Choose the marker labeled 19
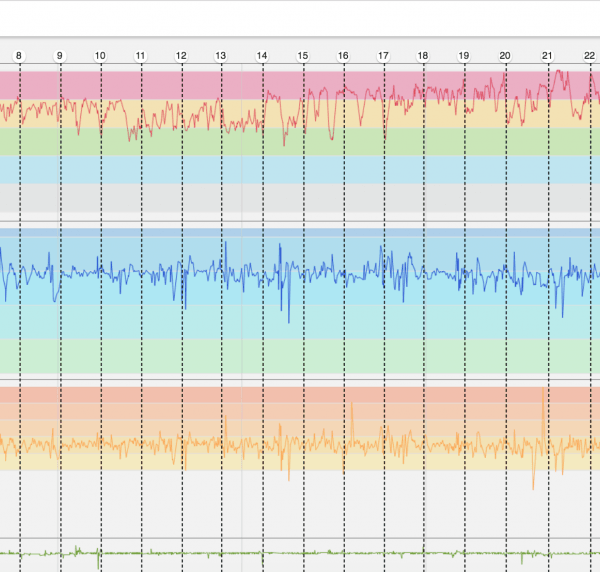 (x=463, y=56)
